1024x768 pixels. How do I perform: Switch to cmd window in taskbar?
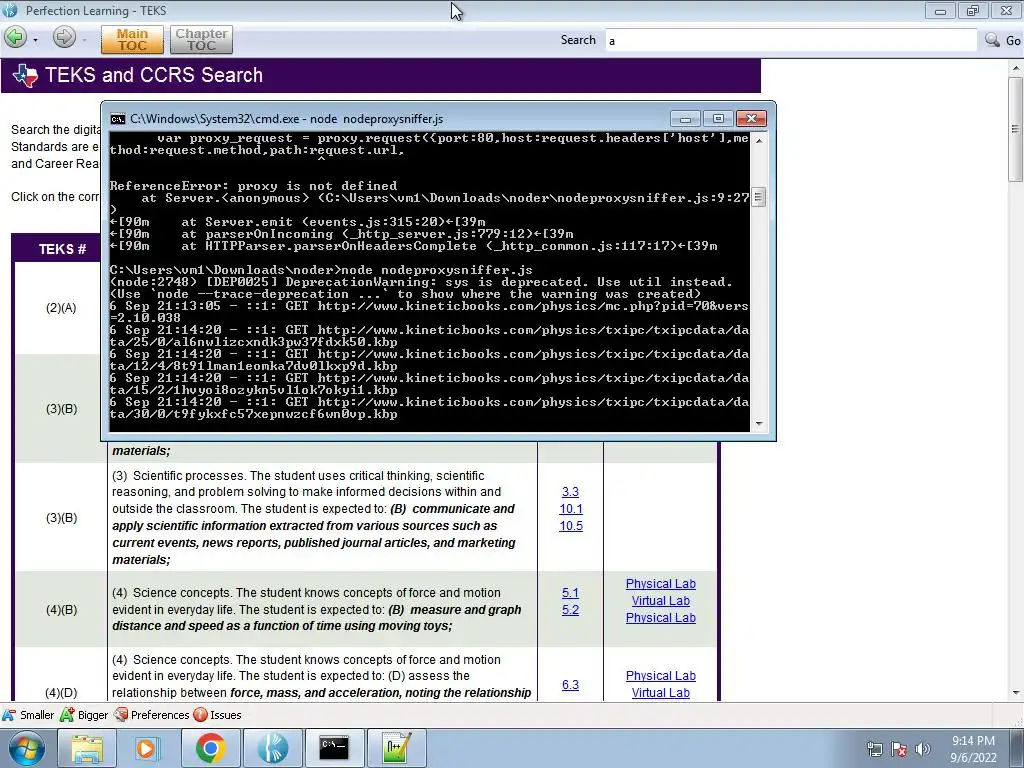[x=334, y=748]
